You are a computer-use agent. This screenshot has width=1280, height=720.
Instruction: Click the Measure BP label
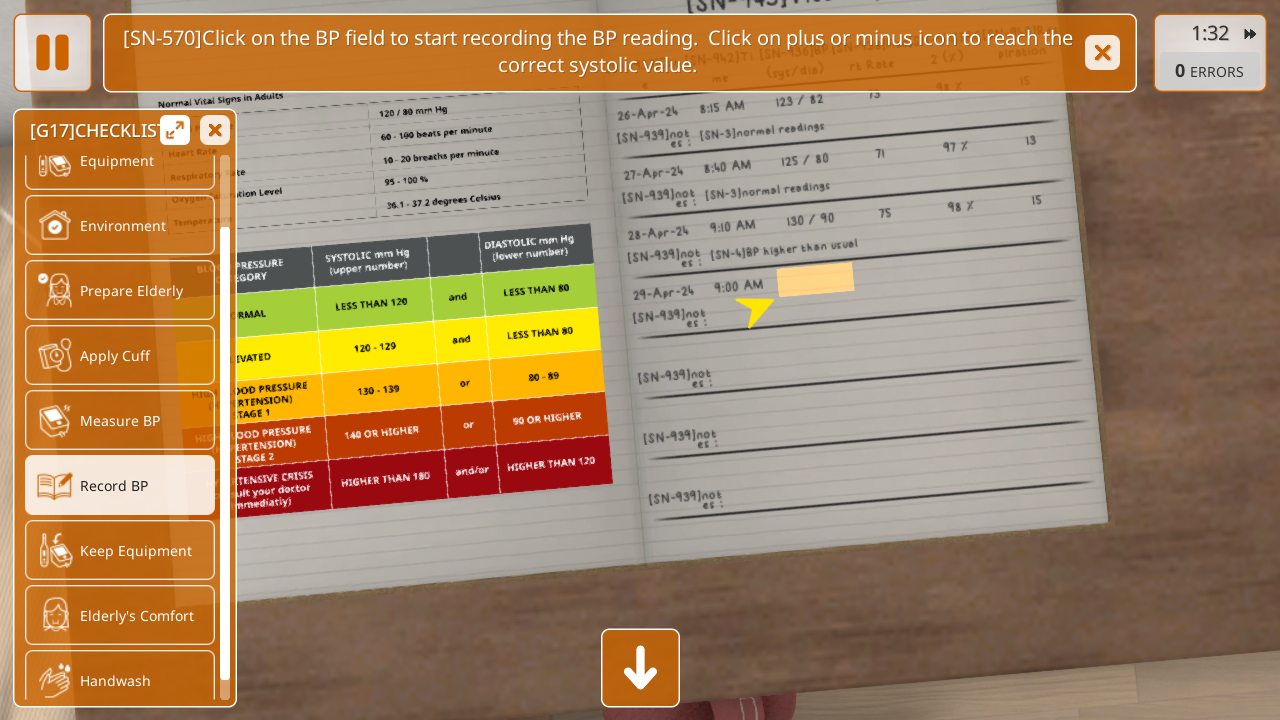click(120, 421)
